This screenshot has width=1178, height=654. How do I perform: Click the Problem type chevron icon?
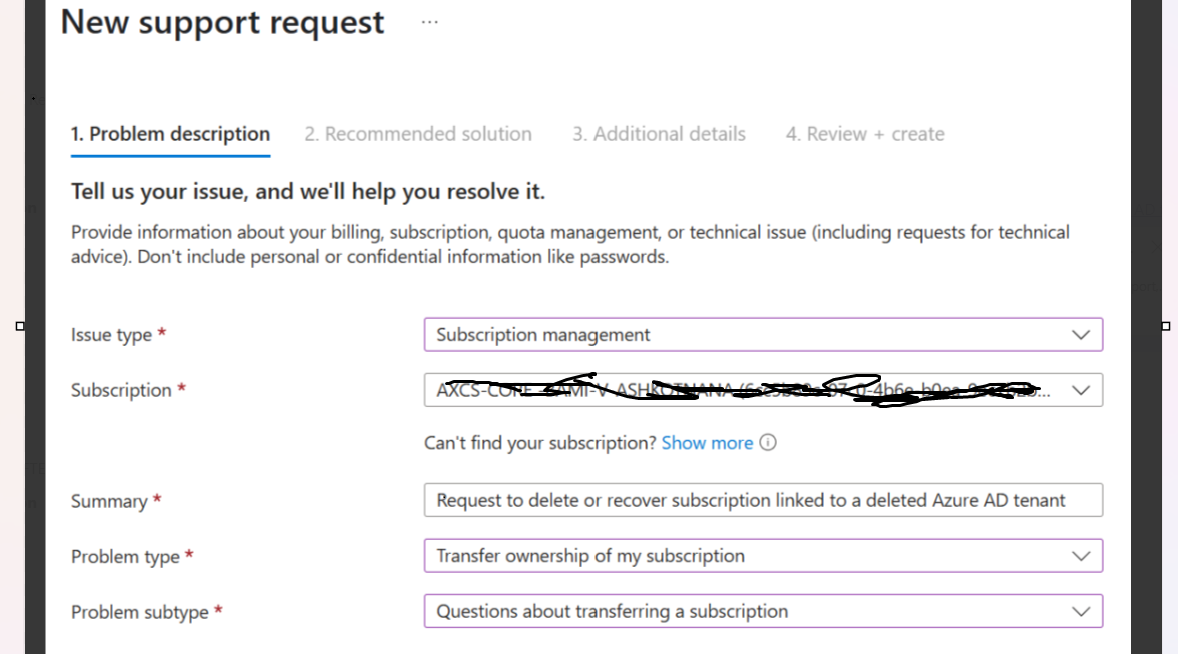[x=1081, y=555]
